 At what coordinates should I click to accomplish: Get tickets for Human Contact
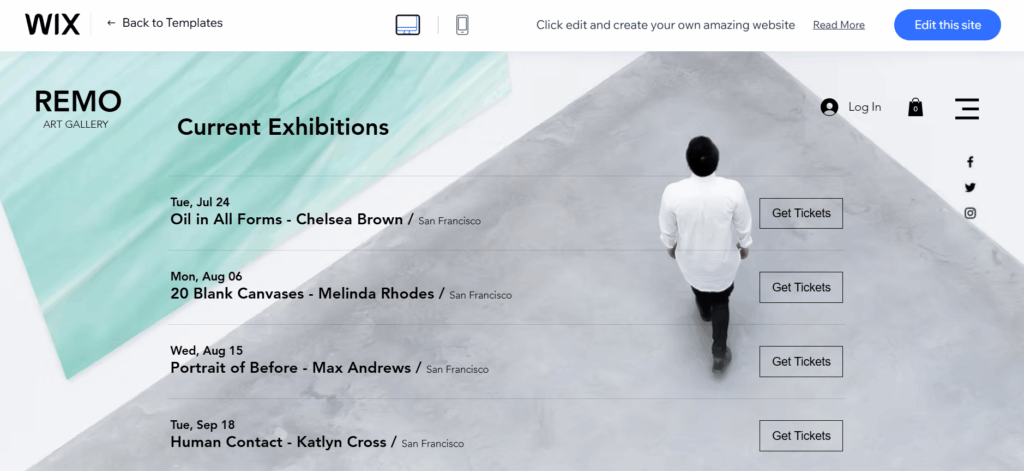click(x=801, y=436)
